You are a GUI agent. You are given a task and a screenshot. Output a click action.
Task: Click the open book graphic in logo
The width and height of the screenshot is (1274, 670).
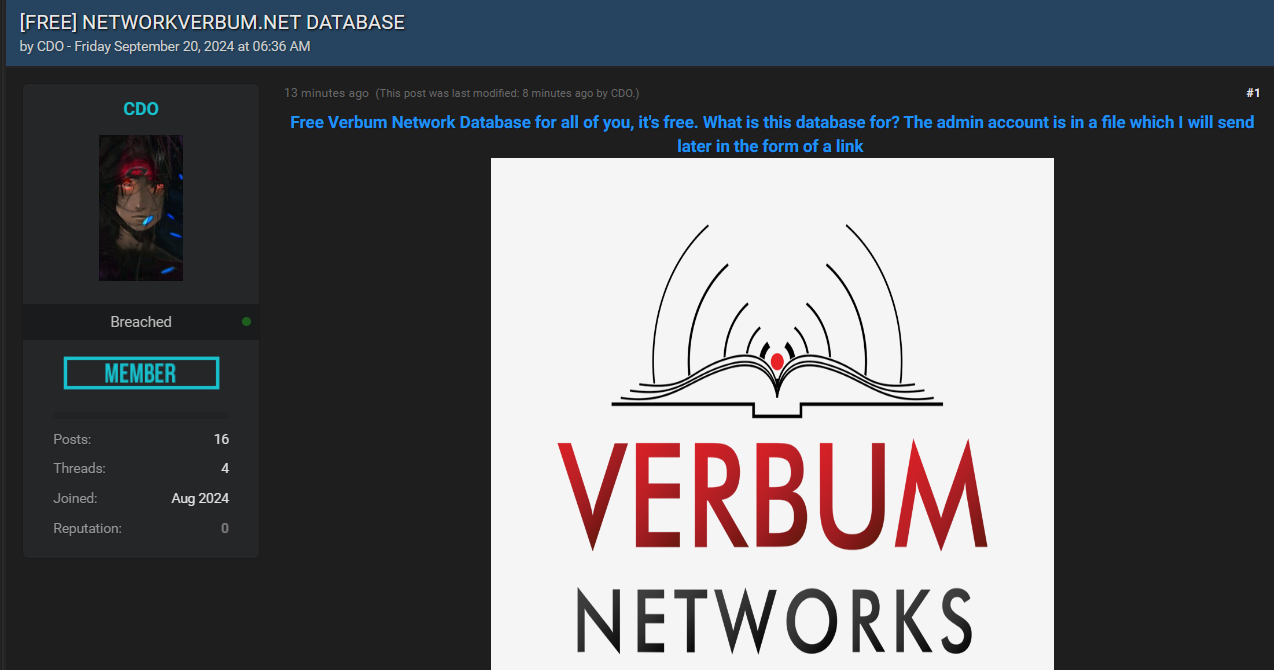(777, 383)
